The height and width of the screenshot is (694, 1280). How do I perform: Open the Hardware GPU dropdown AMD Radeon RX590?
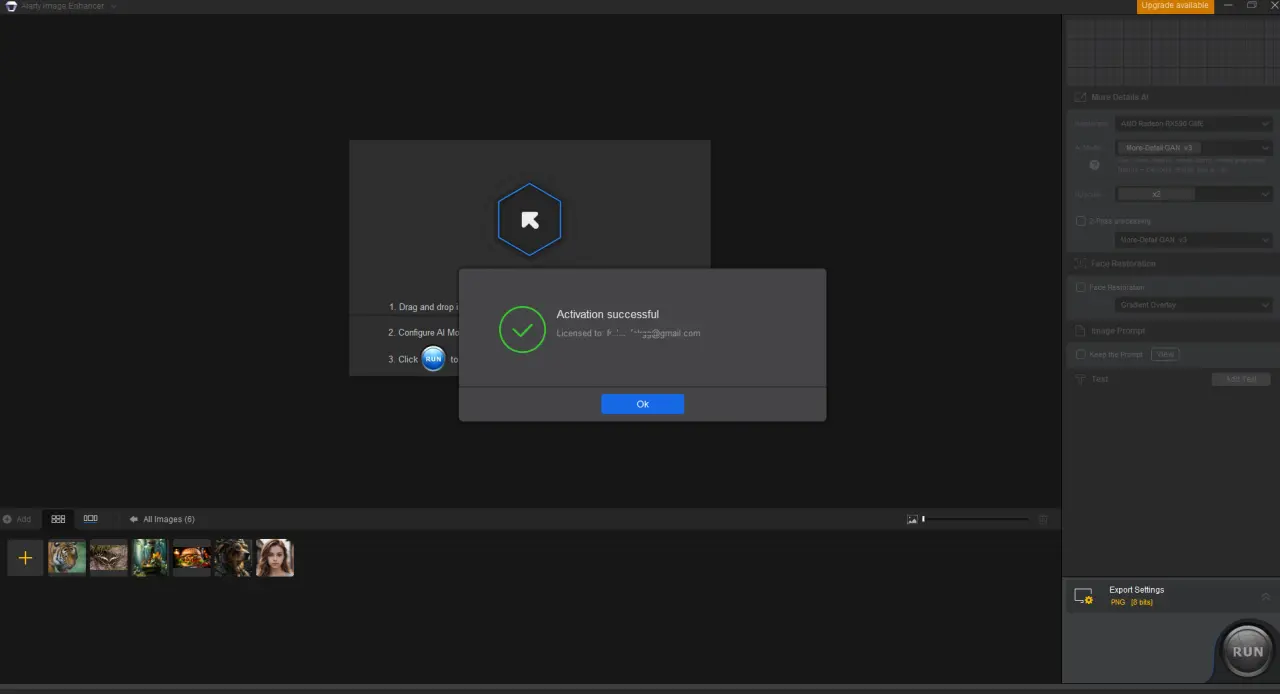pyautogui.click(x=1193, y=124)
